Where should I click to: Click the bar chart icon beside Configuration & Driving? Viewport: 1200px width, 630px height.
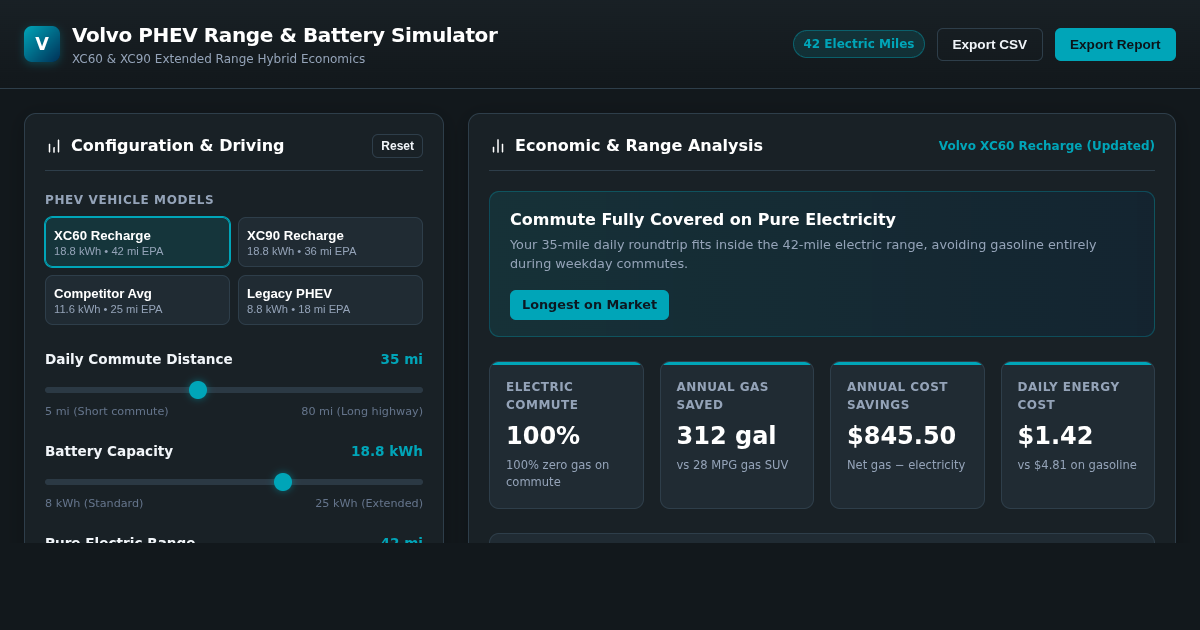click(54, 146)
